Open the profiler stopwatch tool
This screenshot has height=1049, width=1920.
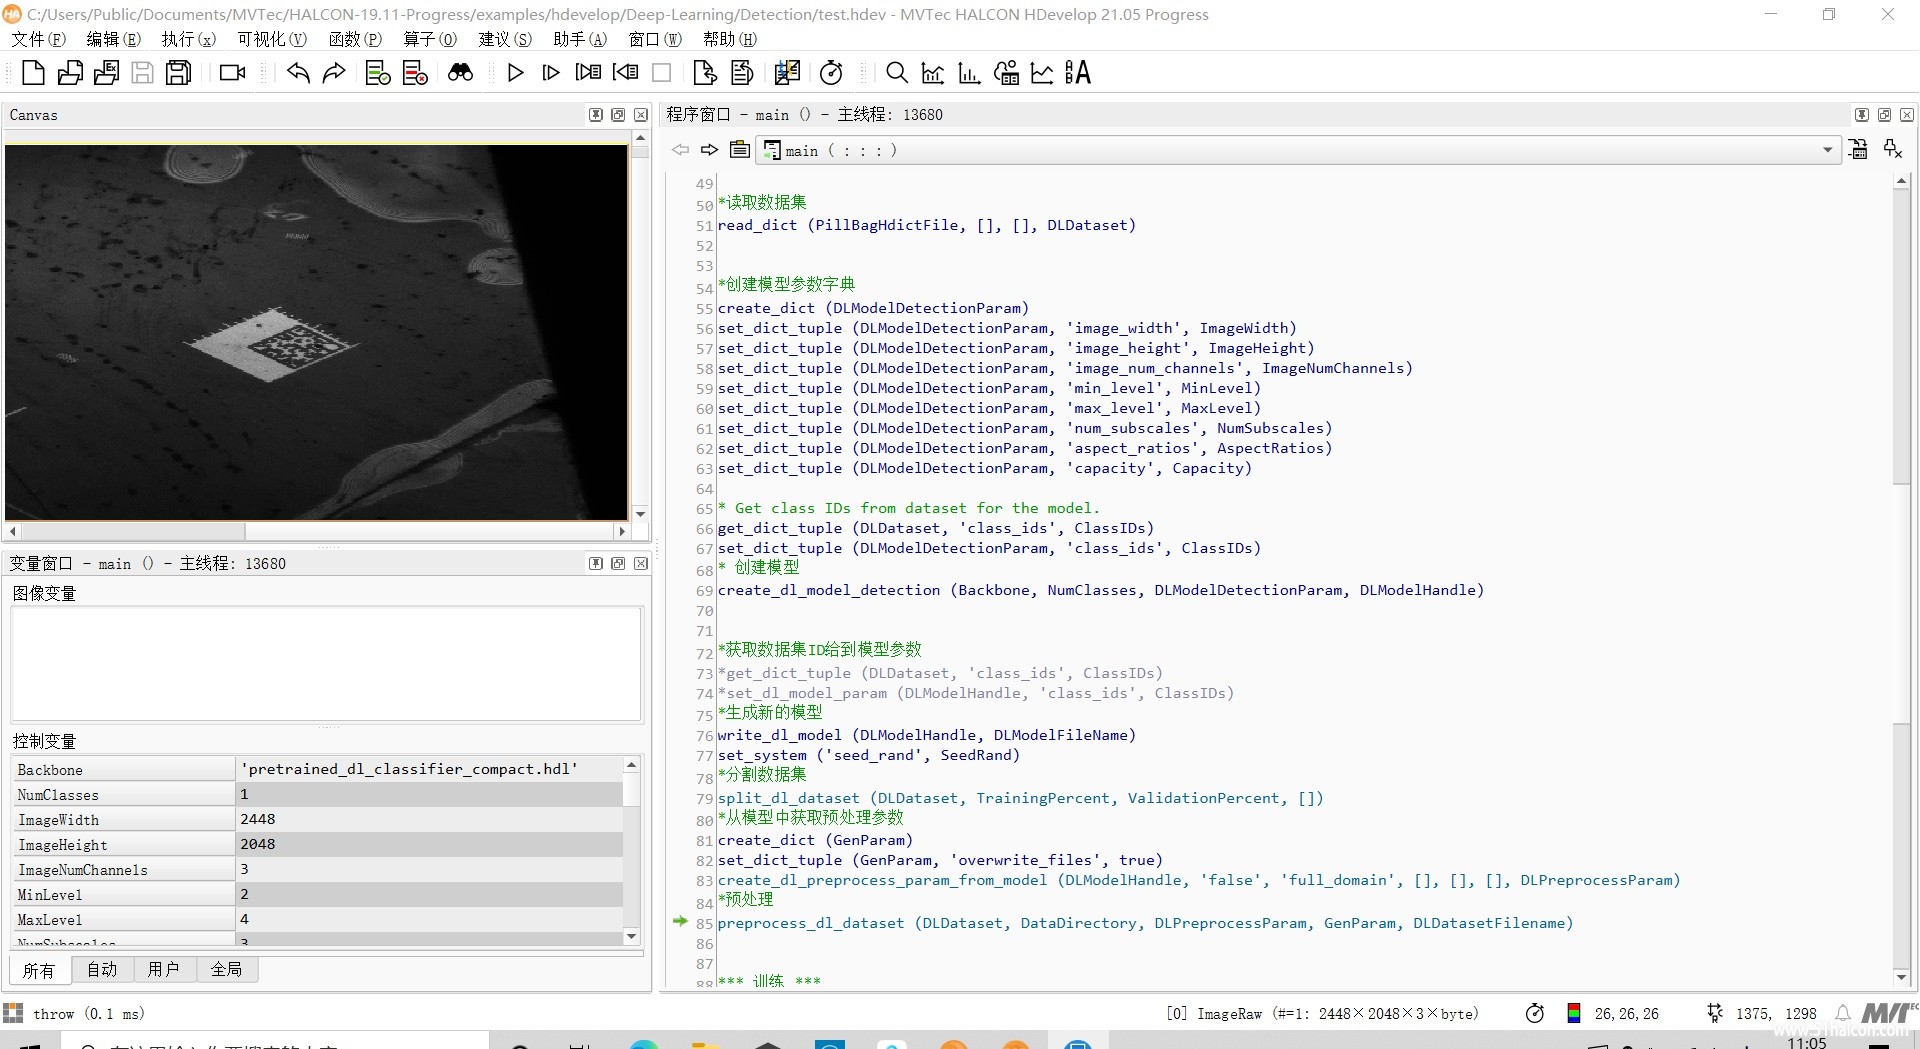coord(832,73)
